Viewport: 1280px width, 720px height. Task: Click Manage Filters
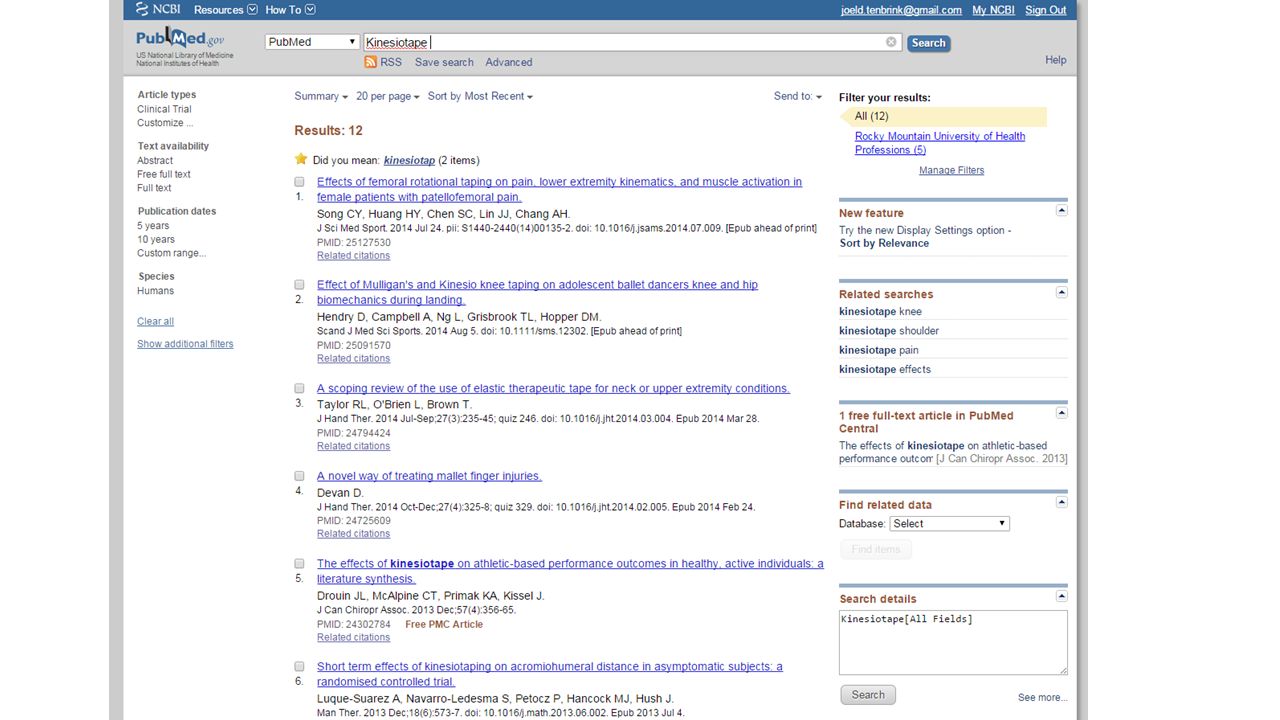pos(951,170)
